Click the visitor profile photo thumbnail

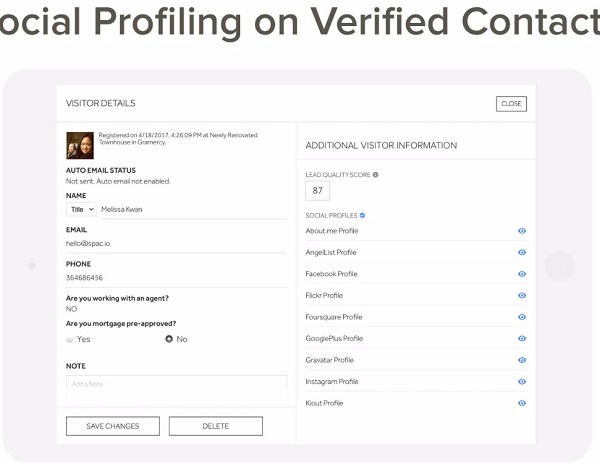(x=80, y=145)
